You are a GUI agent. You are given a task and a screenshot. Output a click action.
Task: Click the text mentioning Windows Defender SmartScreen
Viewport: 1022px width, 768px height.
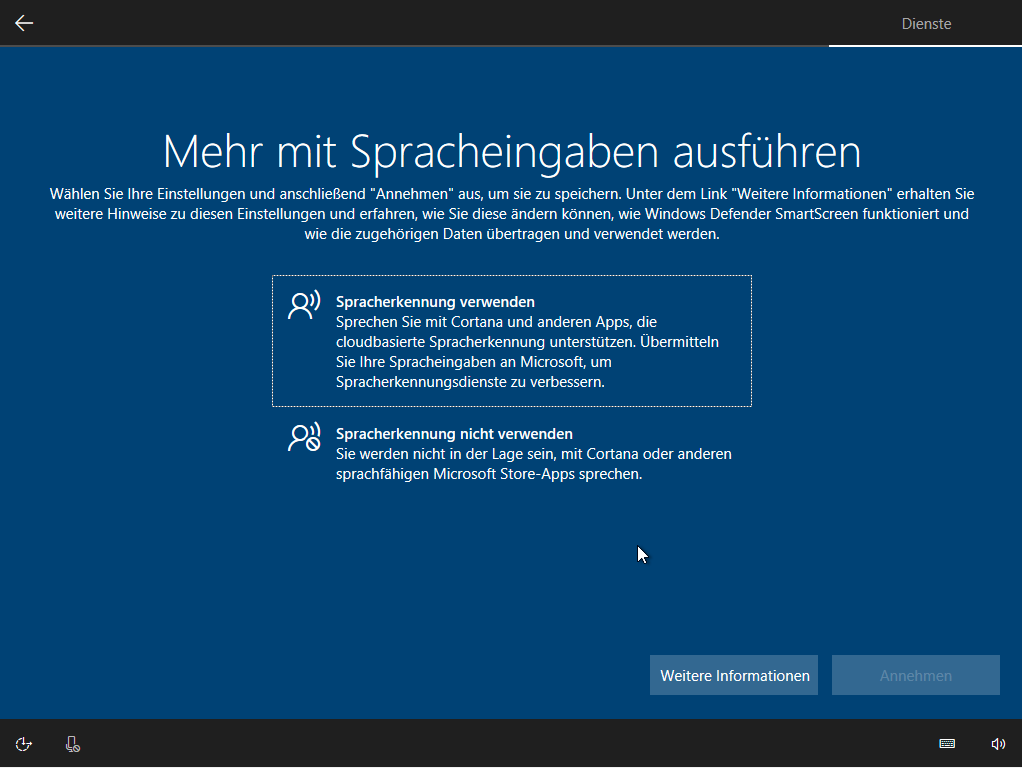pos(512,214)
